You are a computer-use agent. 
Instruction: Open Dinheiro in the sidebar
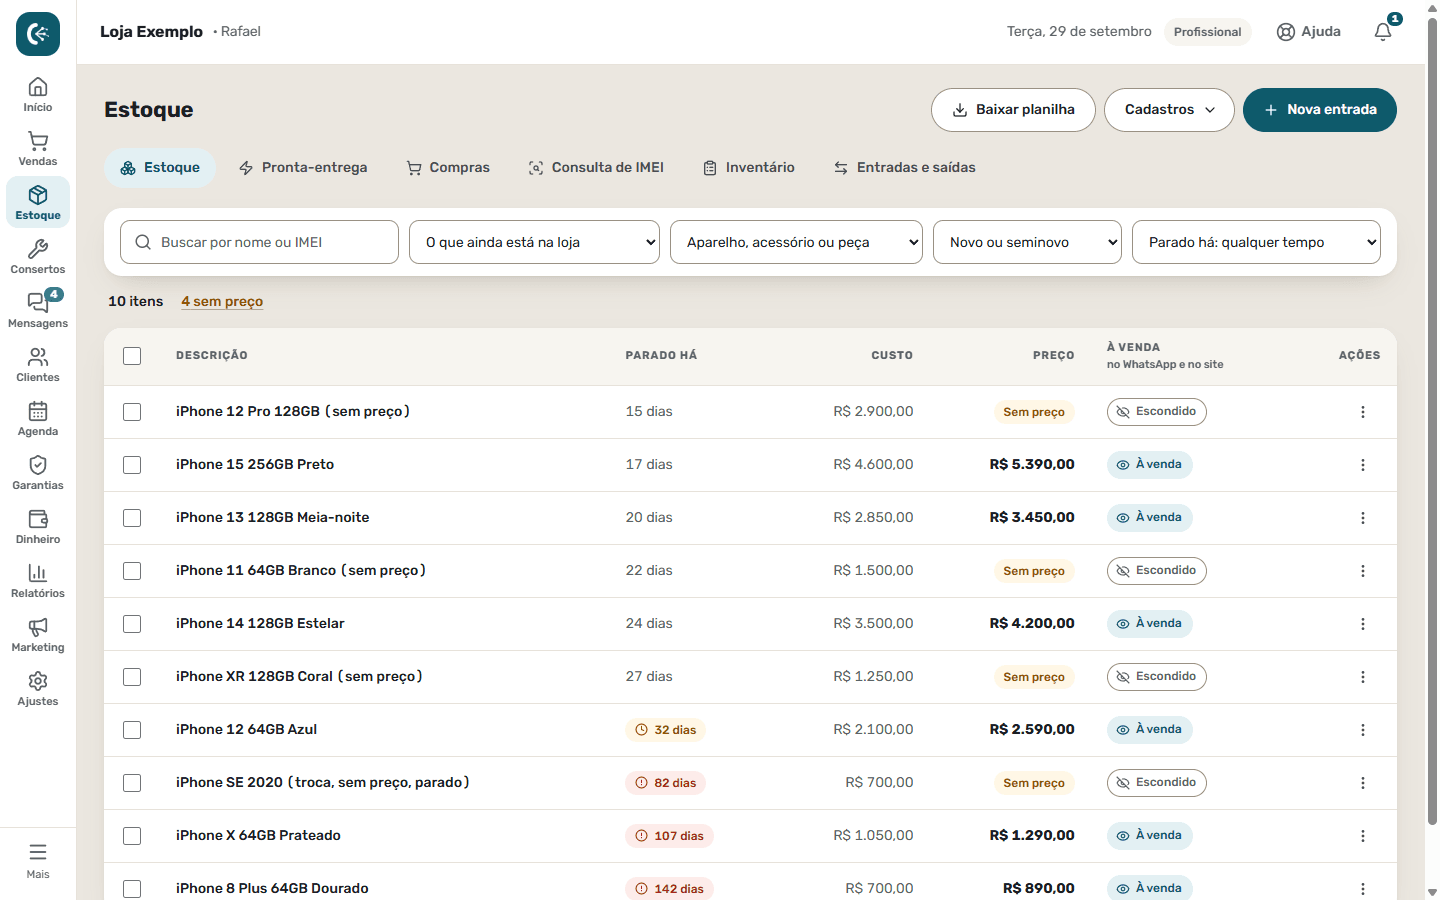point(38,527)
